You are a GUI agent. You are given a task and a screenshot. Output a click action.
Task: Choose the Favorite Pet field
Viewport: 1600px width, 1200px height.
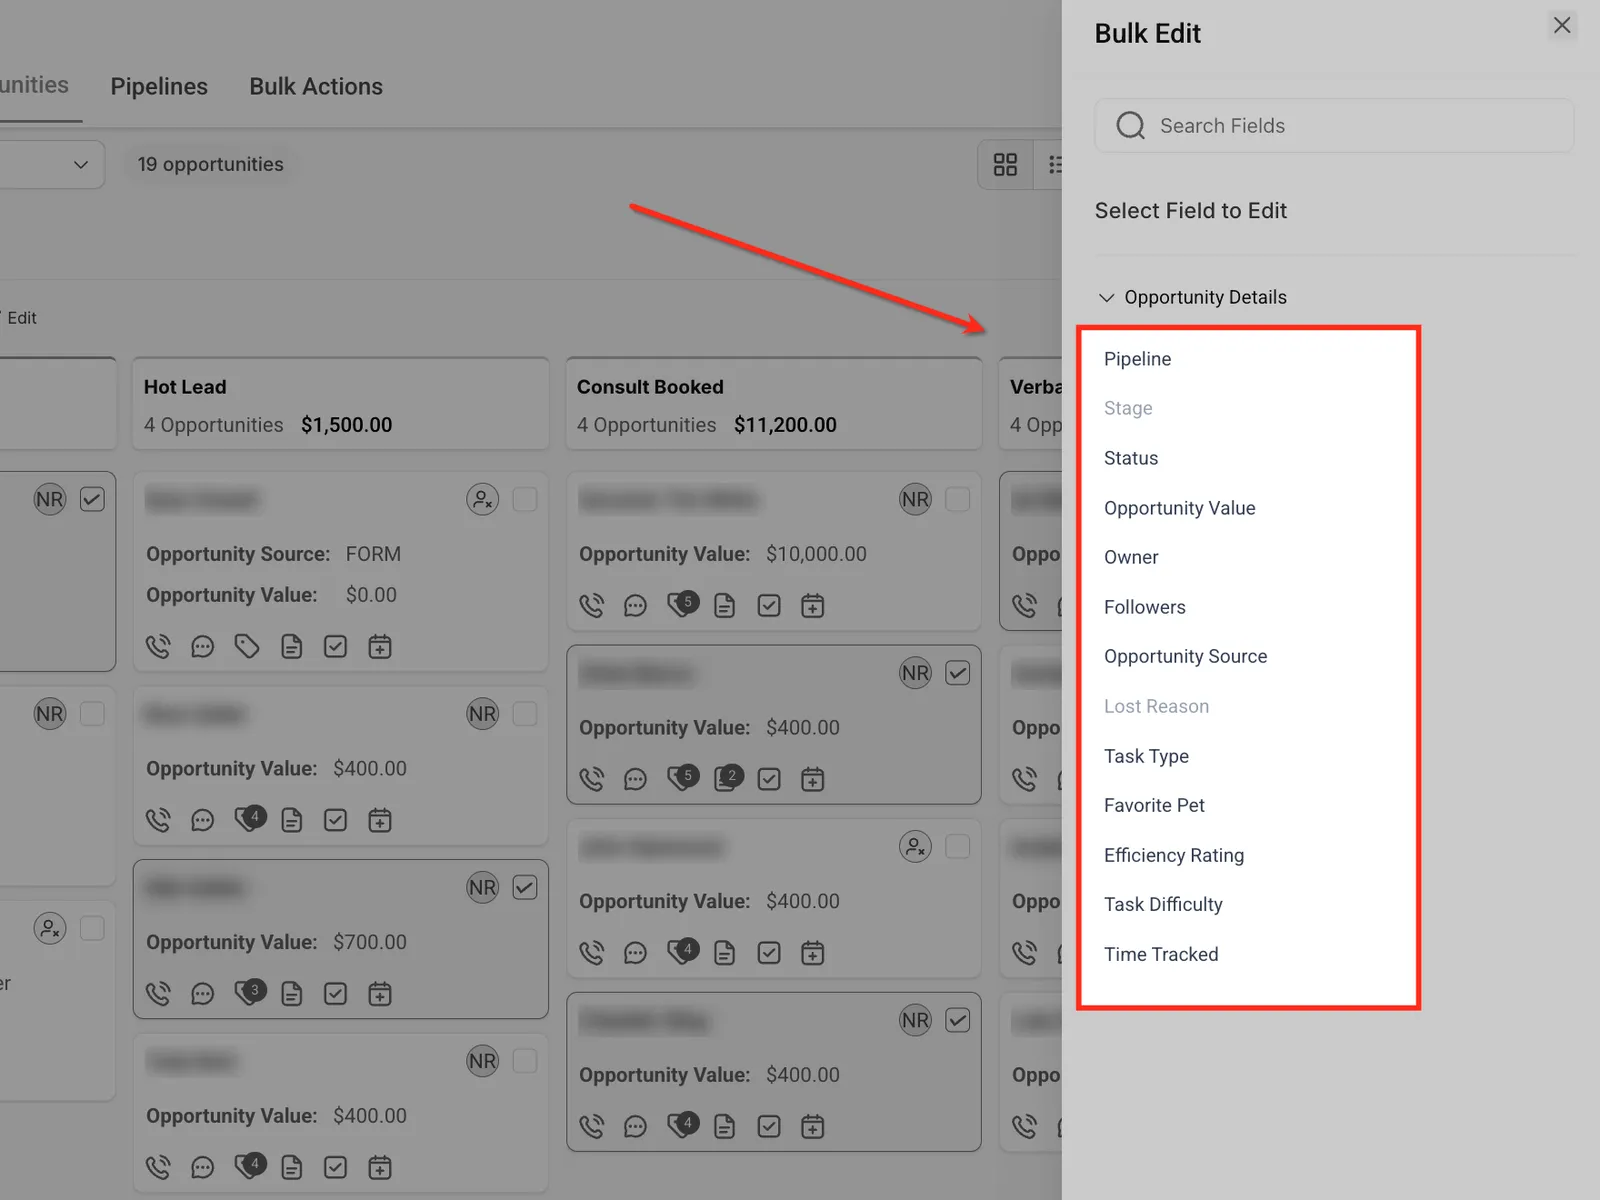[x=1155, y=805]
